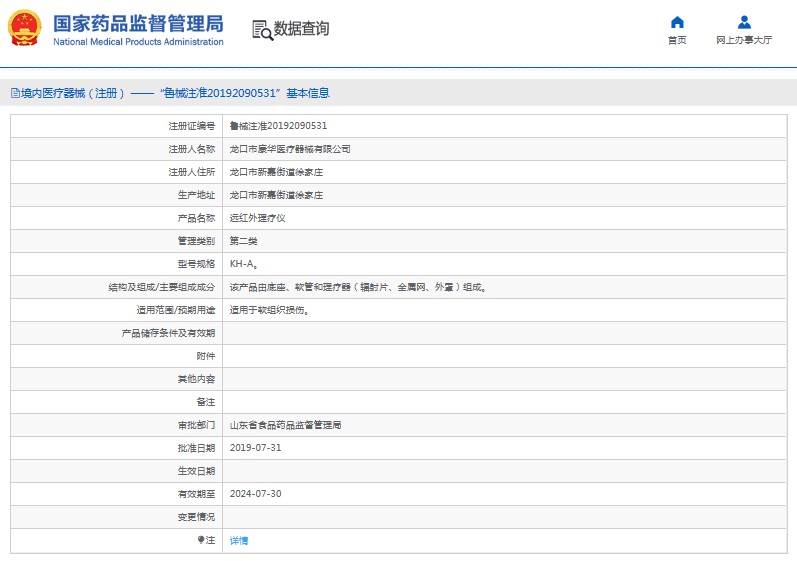The image size is (797, 561).
Task: Select 山东省食品药品监督管理局 cell
Action: pyautogui.click(x=285, y=425)
